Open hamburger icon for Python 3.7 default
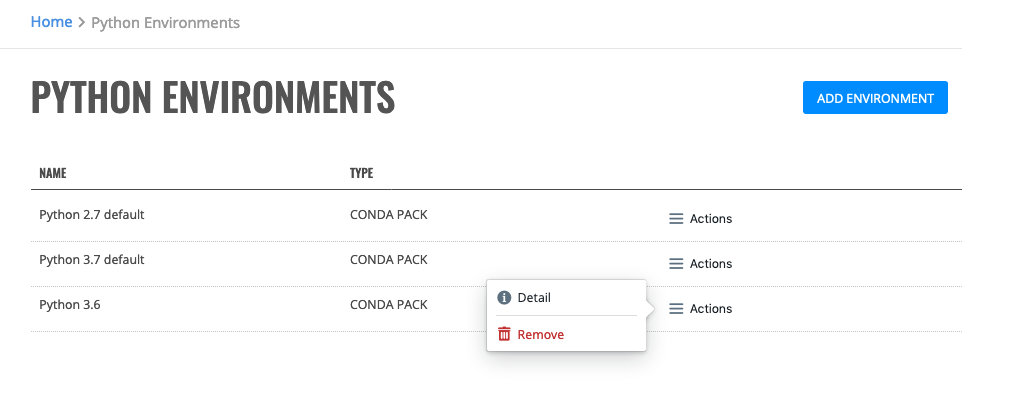The width and height of the screenshot is (1031, 415). tap(676, 264)
